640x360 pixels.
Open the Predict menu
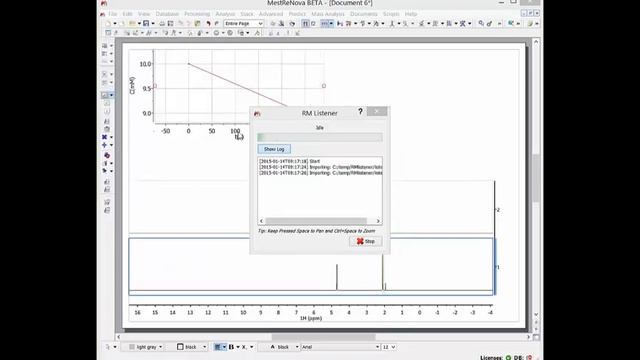coord(297,14)
